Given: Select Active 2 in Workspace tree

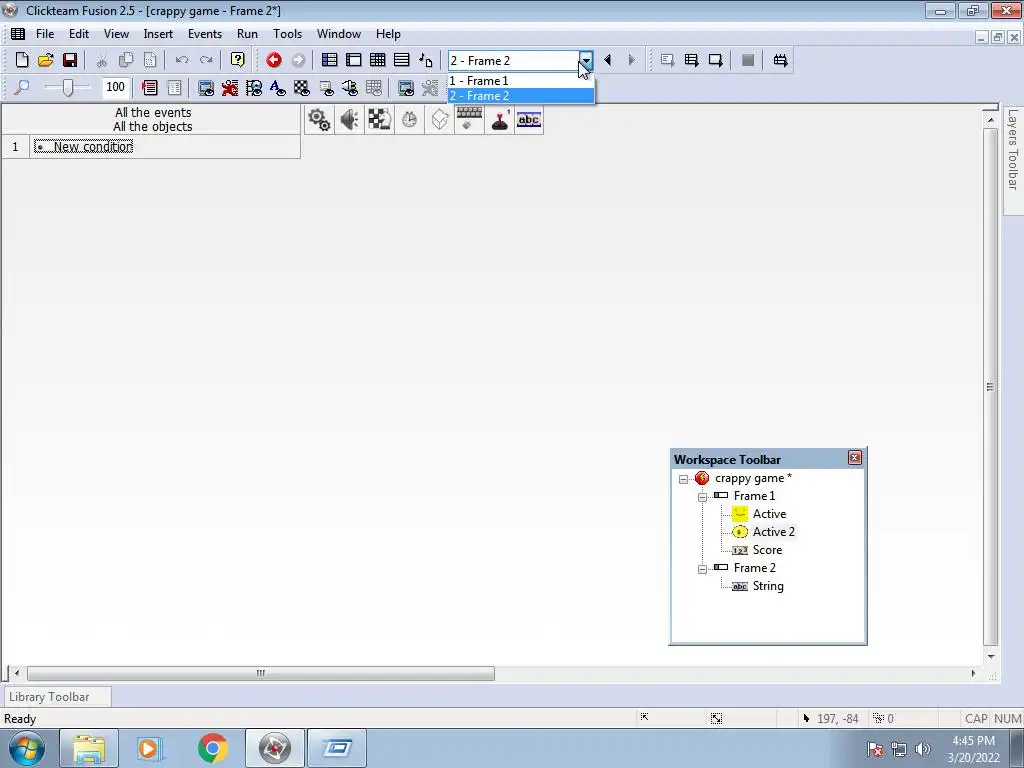Looking at the screenshot, I should point(773,532).
